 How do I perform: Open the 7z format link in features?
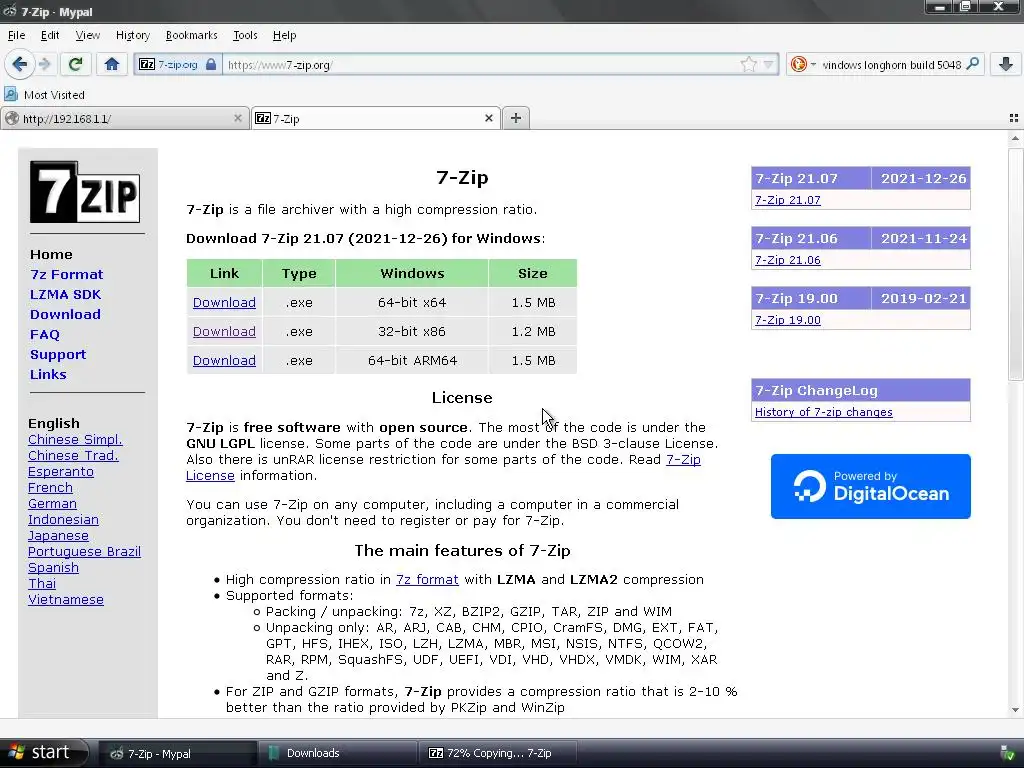point(427,579)
